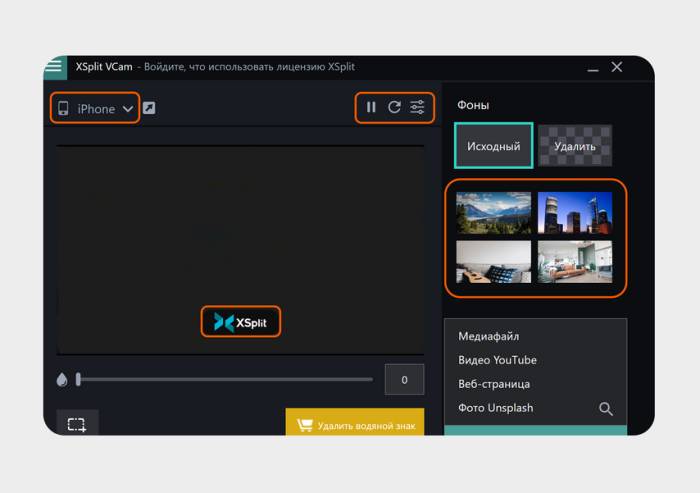This screenshot has width=700, height=493.
Task: Click the blur droplet icon
Action: 62,380
